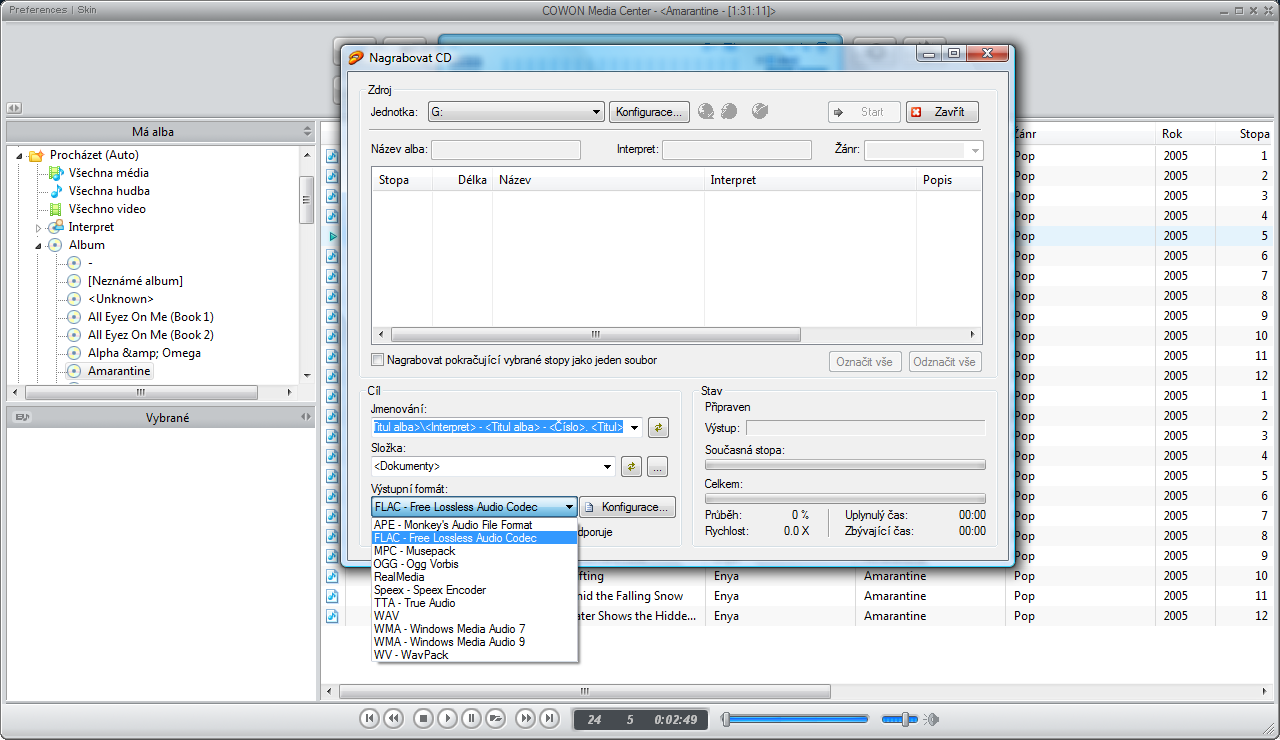Collapse the Procházet (Auto) tree node

coord(19,156)
